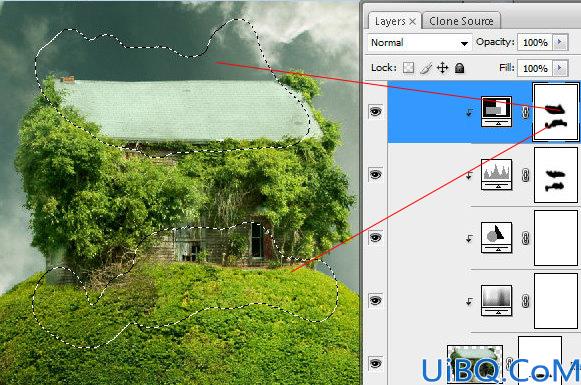Screen dimensions: 581x385
Task: Select the gradient-style adjustment icon
Action: tap(497, 301)
